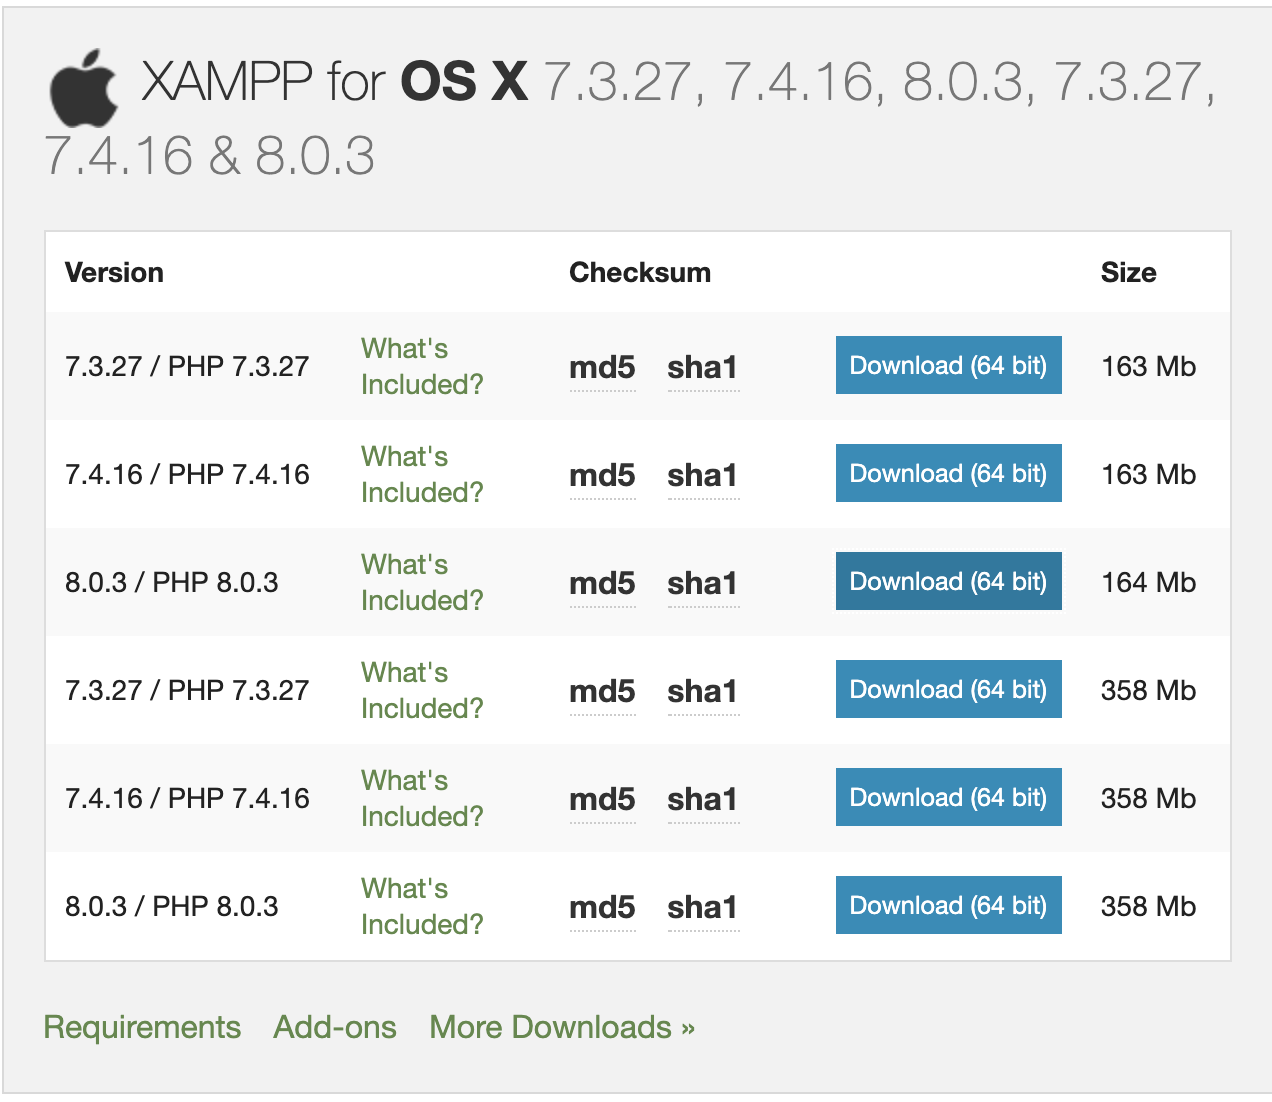Open What's Included for the 164 Mb 8.0.3 row
Image resolution: width=1272 pixels, height=1102 pixels.
click(422, 582)
